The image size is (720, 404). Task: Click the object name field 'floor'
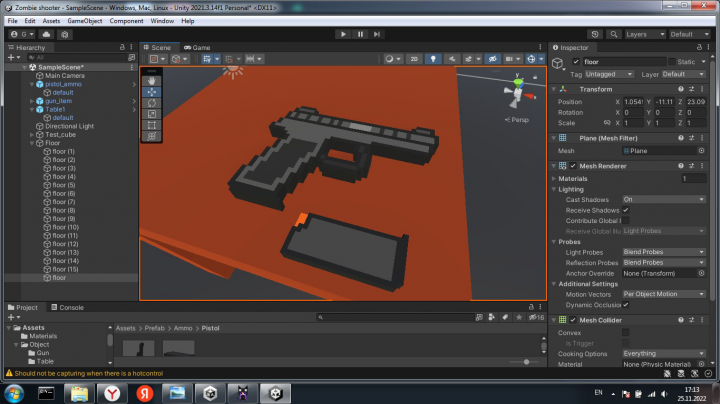click(x=624, y=62)
